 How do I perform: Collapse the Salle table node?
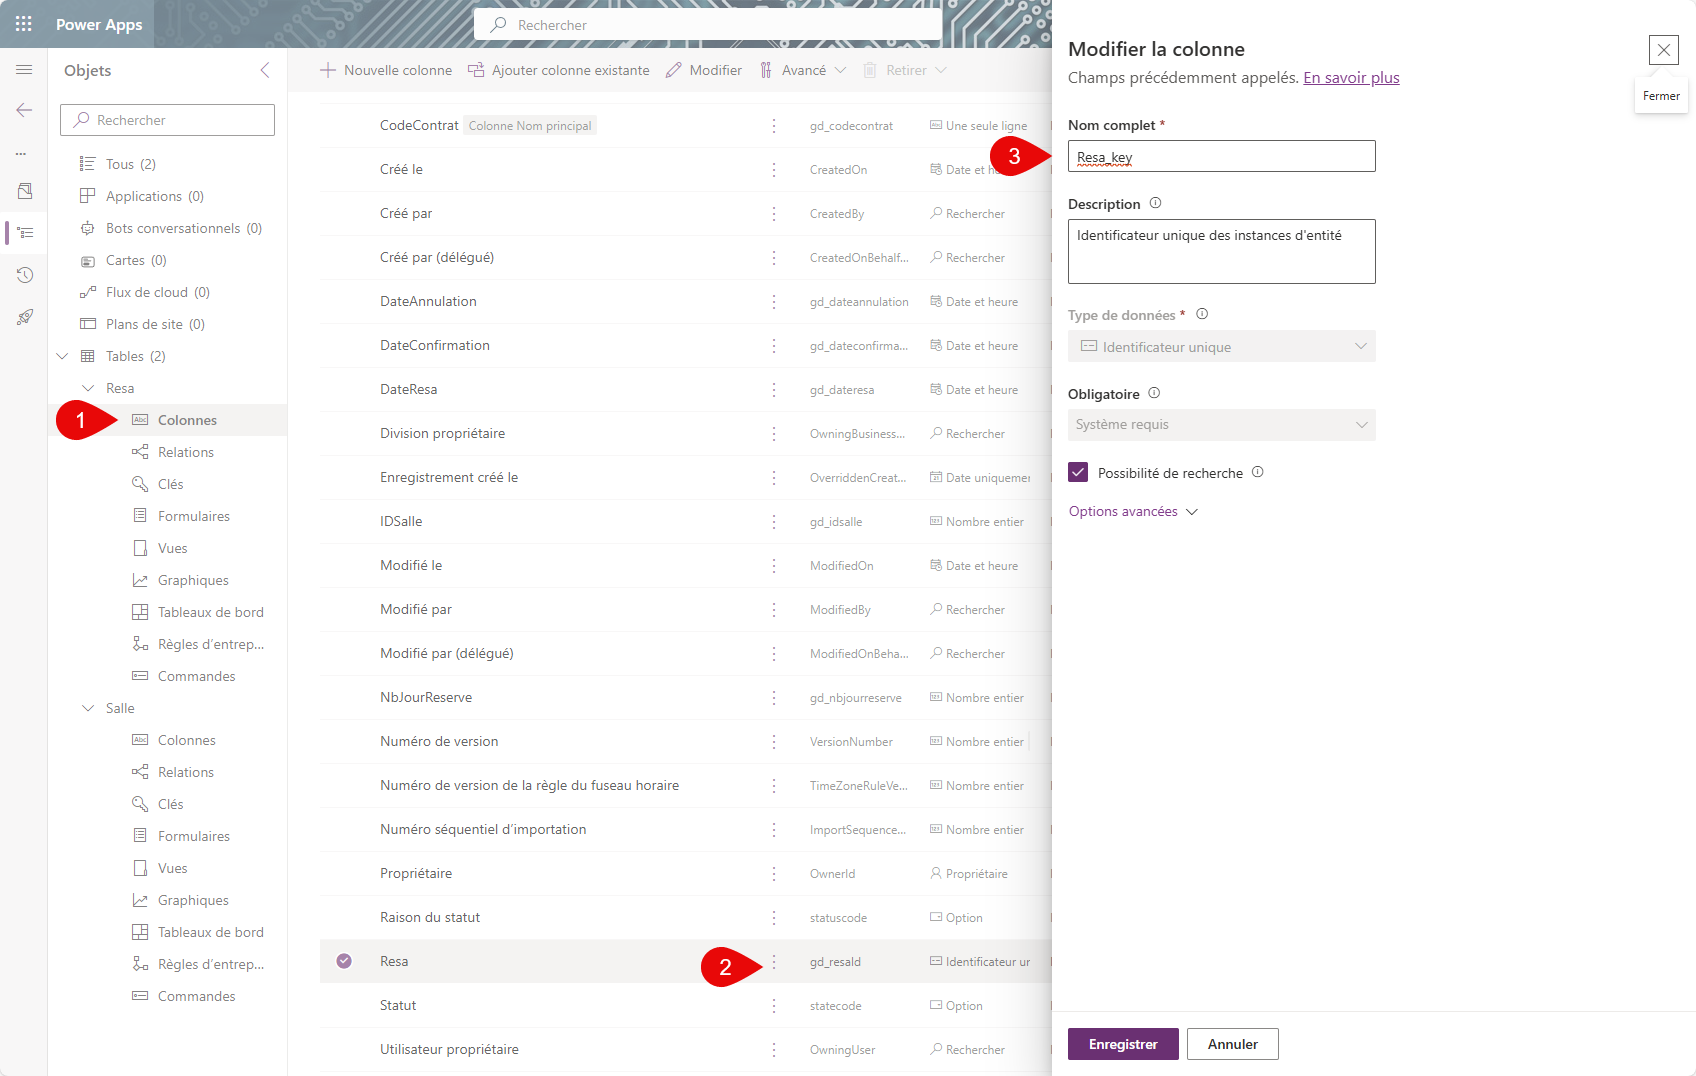coord(88,708)
